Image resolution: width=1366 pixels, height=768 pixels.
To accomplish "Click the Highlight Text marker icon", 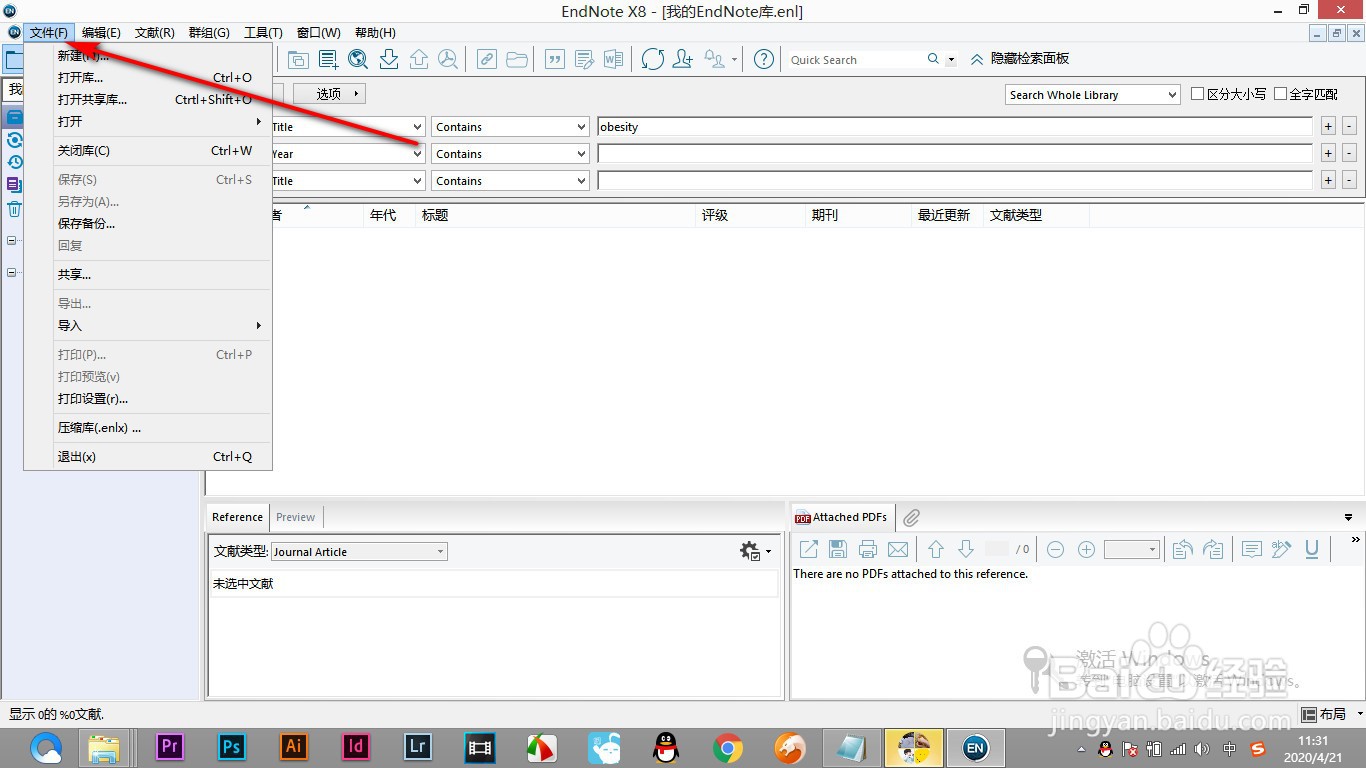I will tap(1281, 549).
